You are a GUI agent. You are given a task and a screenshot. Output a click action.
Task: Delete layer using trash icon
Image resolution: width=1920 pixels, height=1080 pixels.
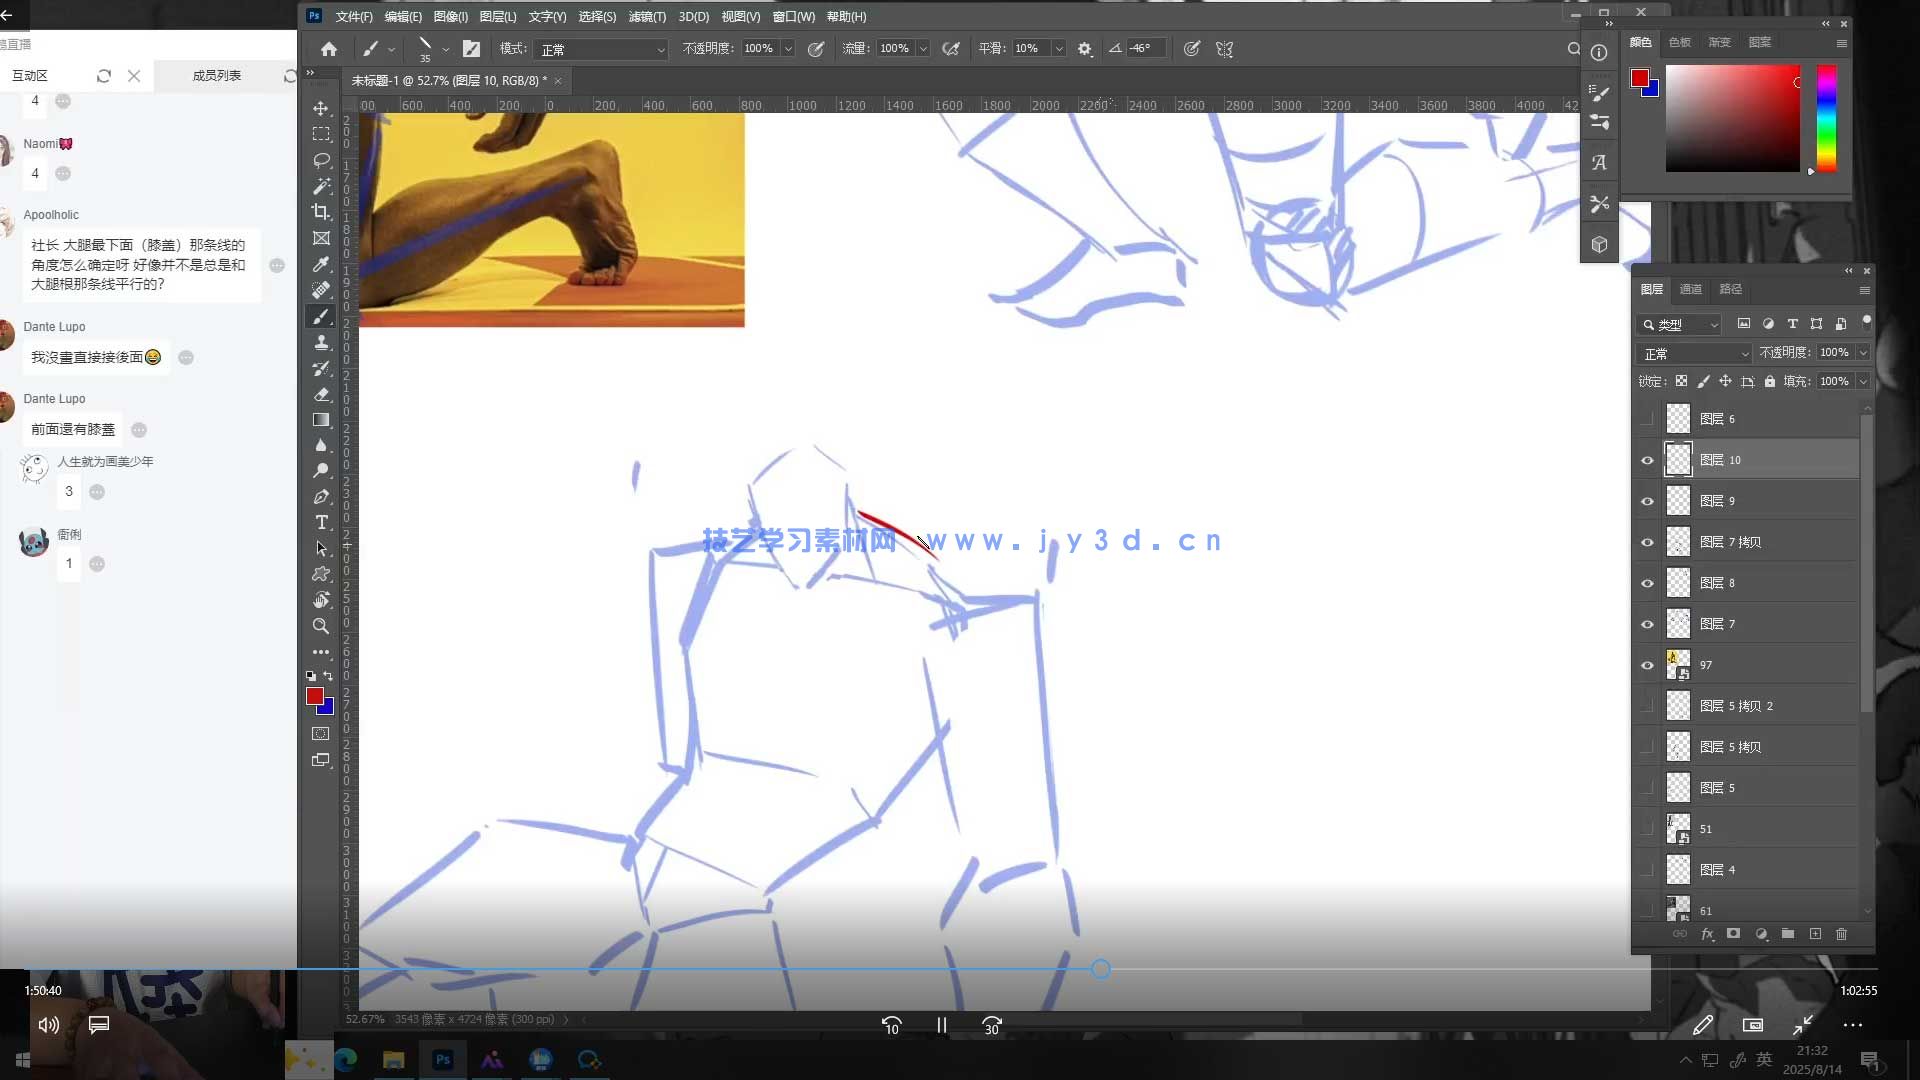(1841, 934)
